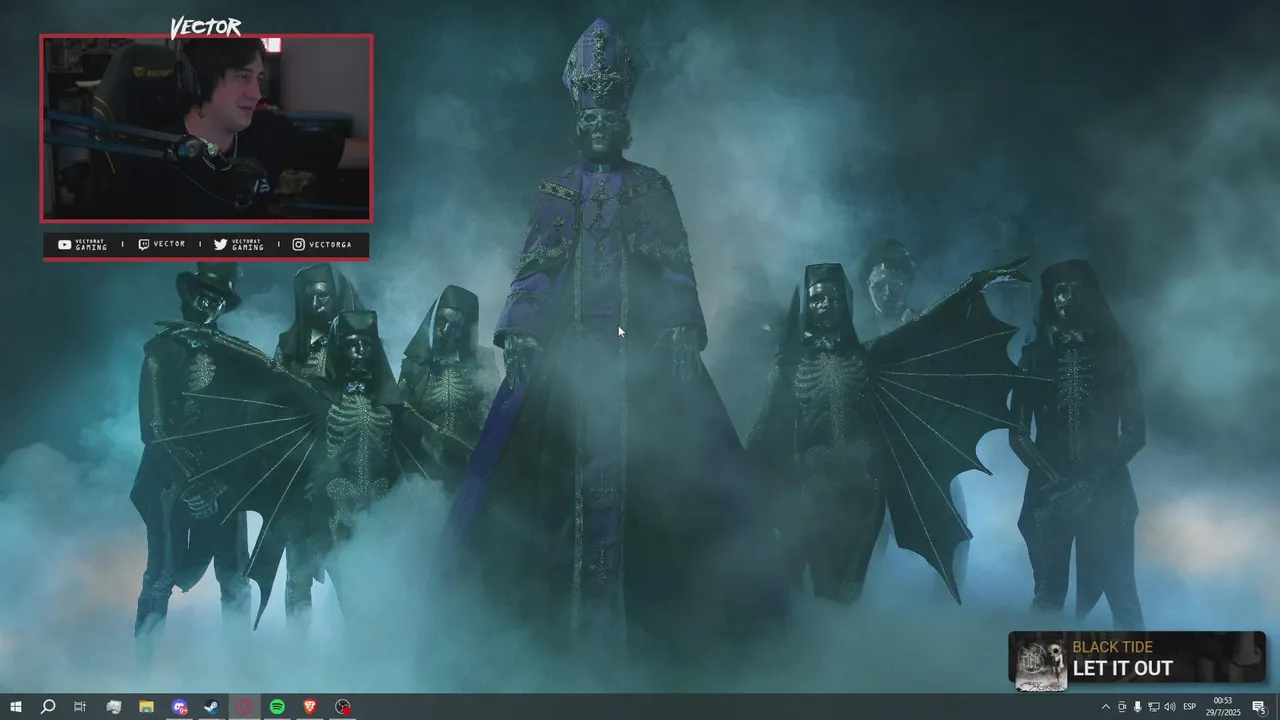Click the webcam feed overlay
The image size is (1280, 720).
[x=206, y=128]
